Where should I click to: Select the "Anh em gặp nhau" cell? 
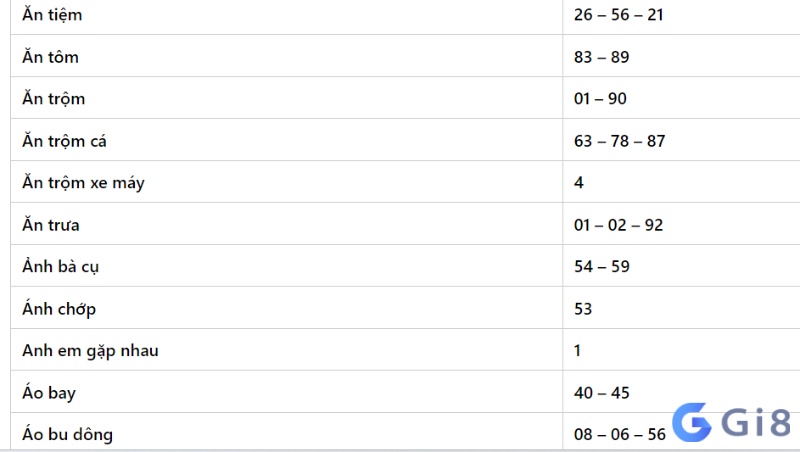click(286, 350)
